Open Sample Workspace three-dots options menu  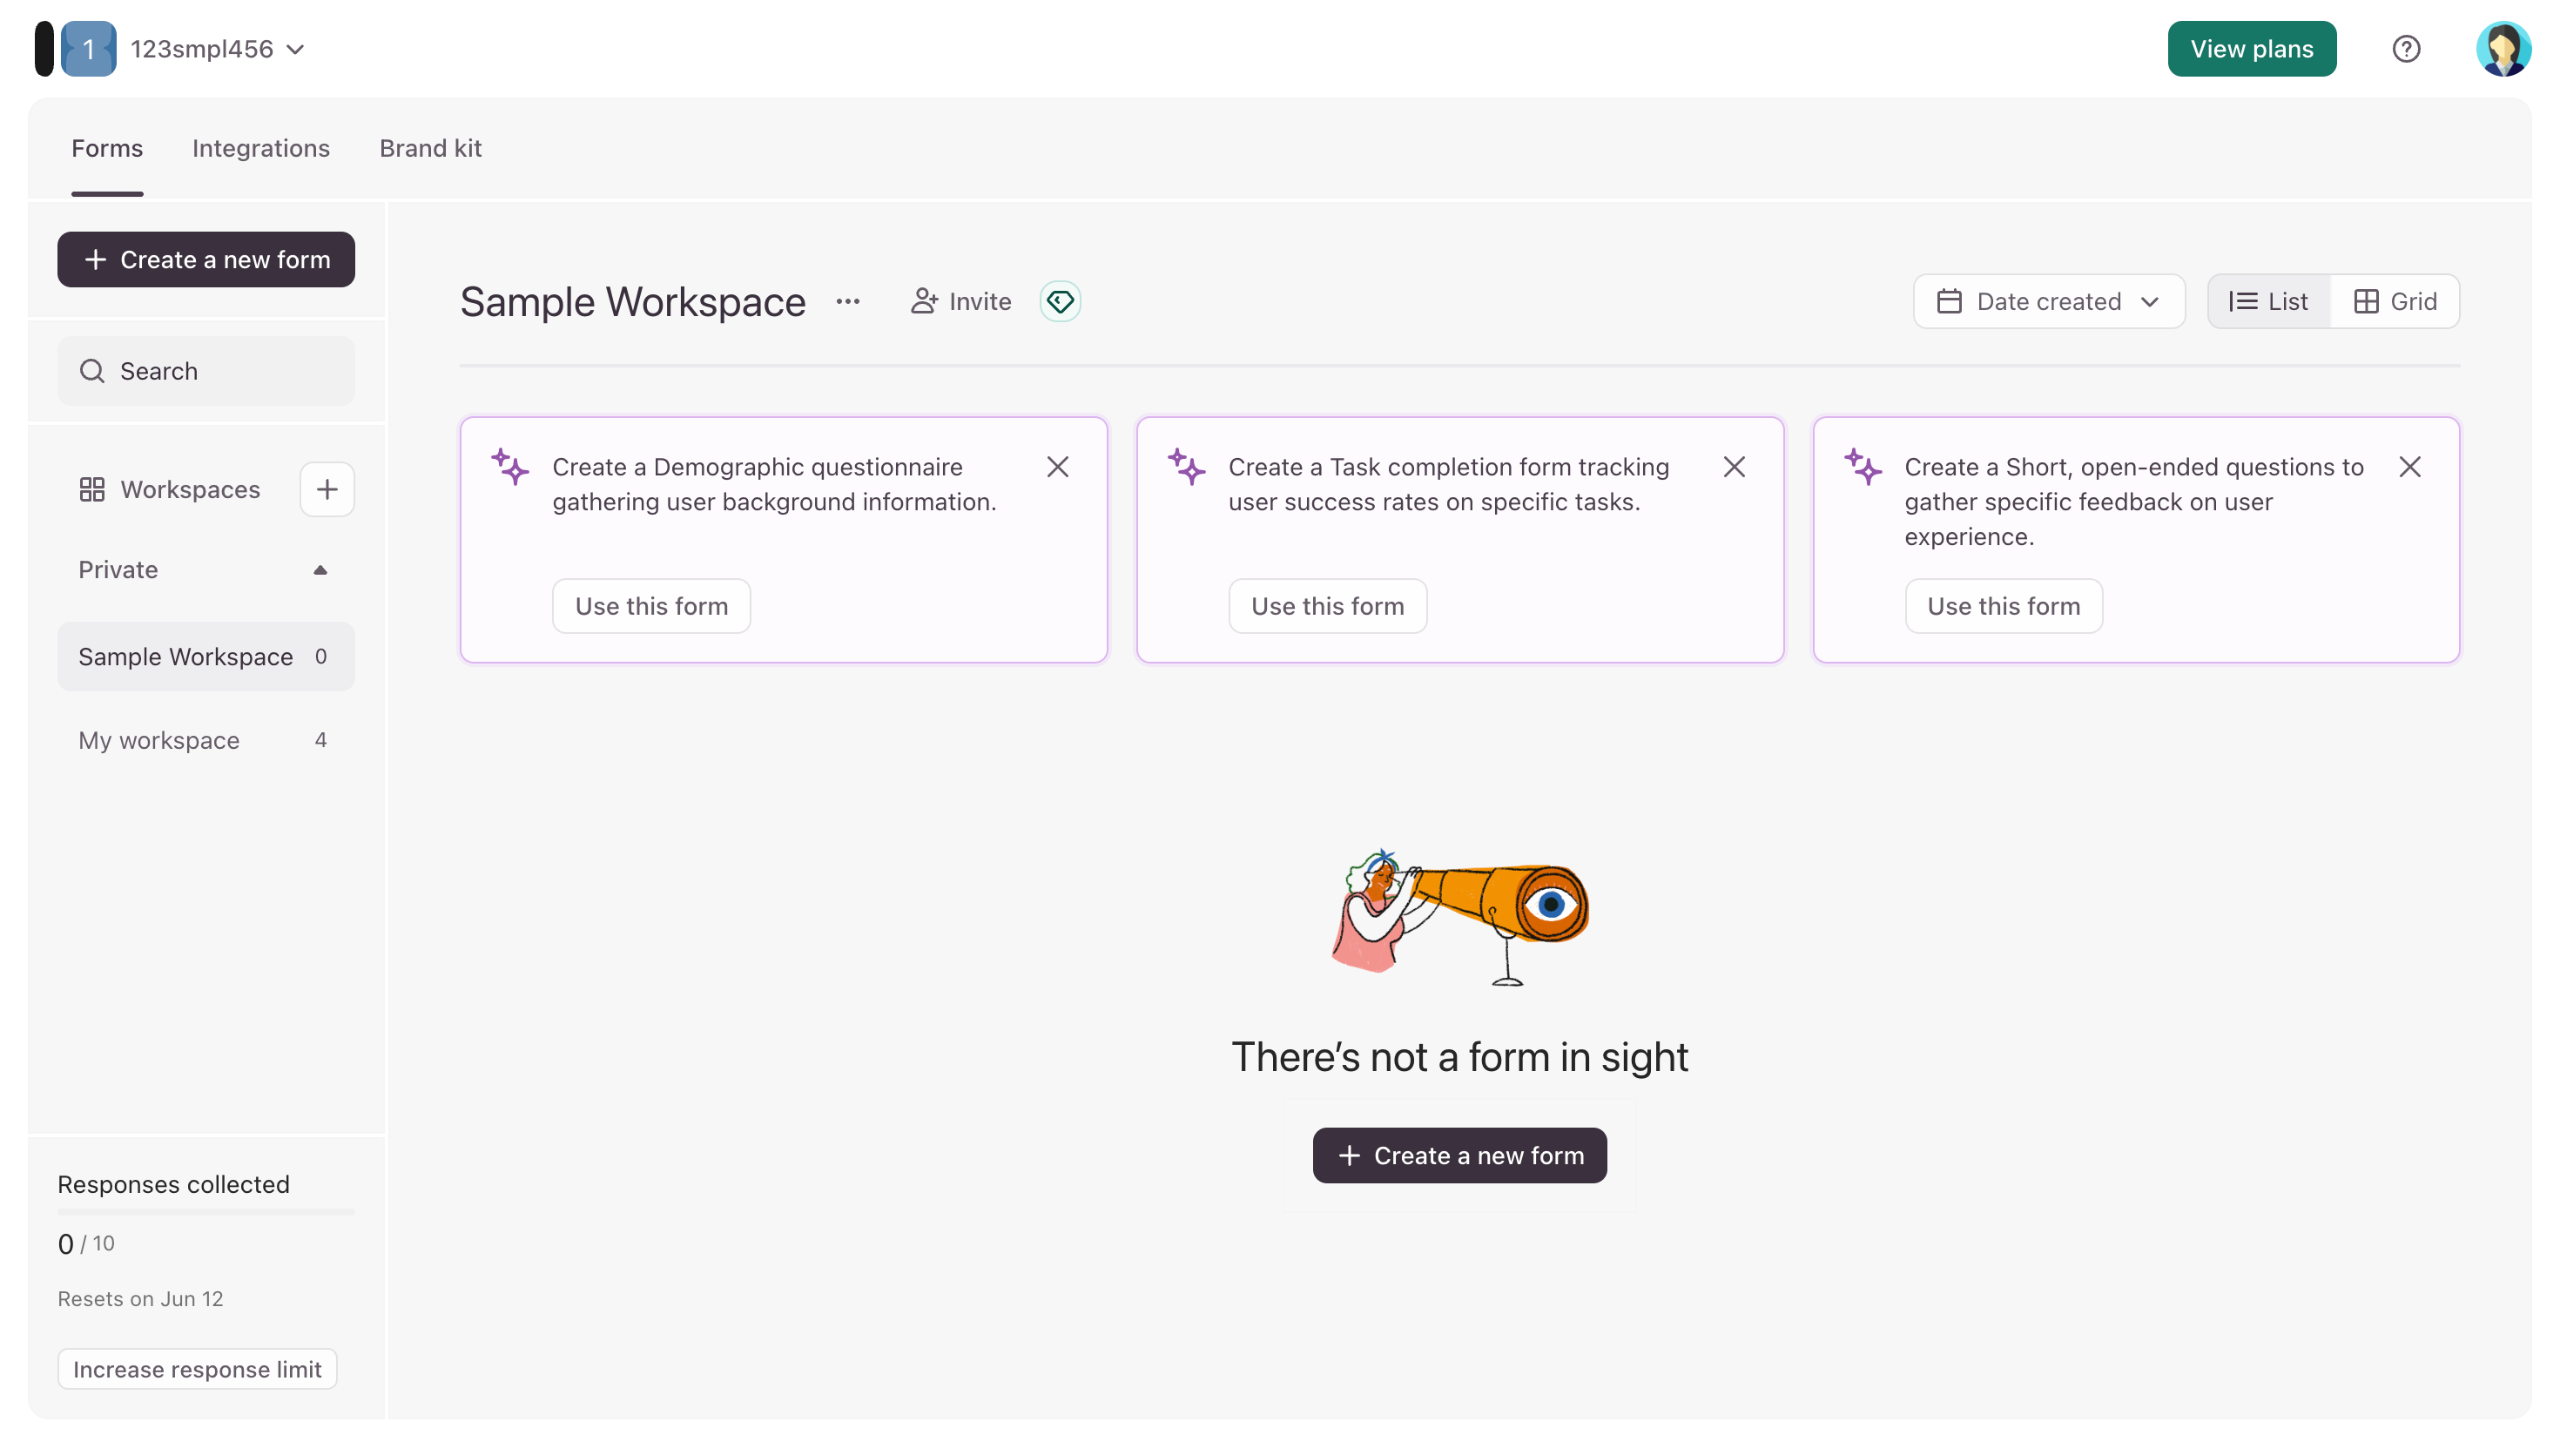coord(848,301)
